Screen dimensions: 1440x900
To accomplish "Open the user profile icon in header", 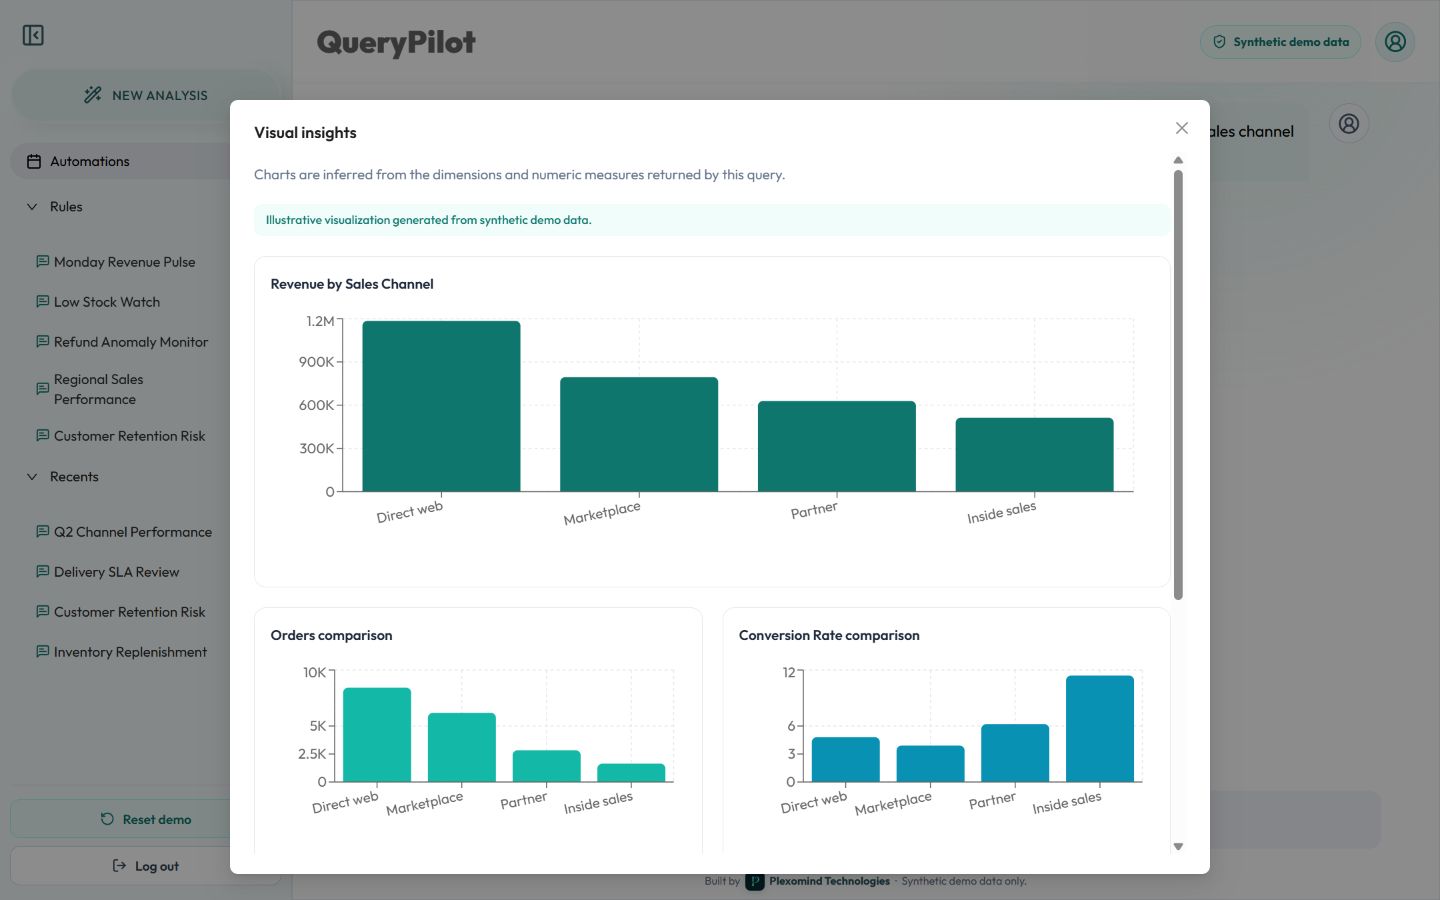I will pyautogui.click(x=1395, y=42).
